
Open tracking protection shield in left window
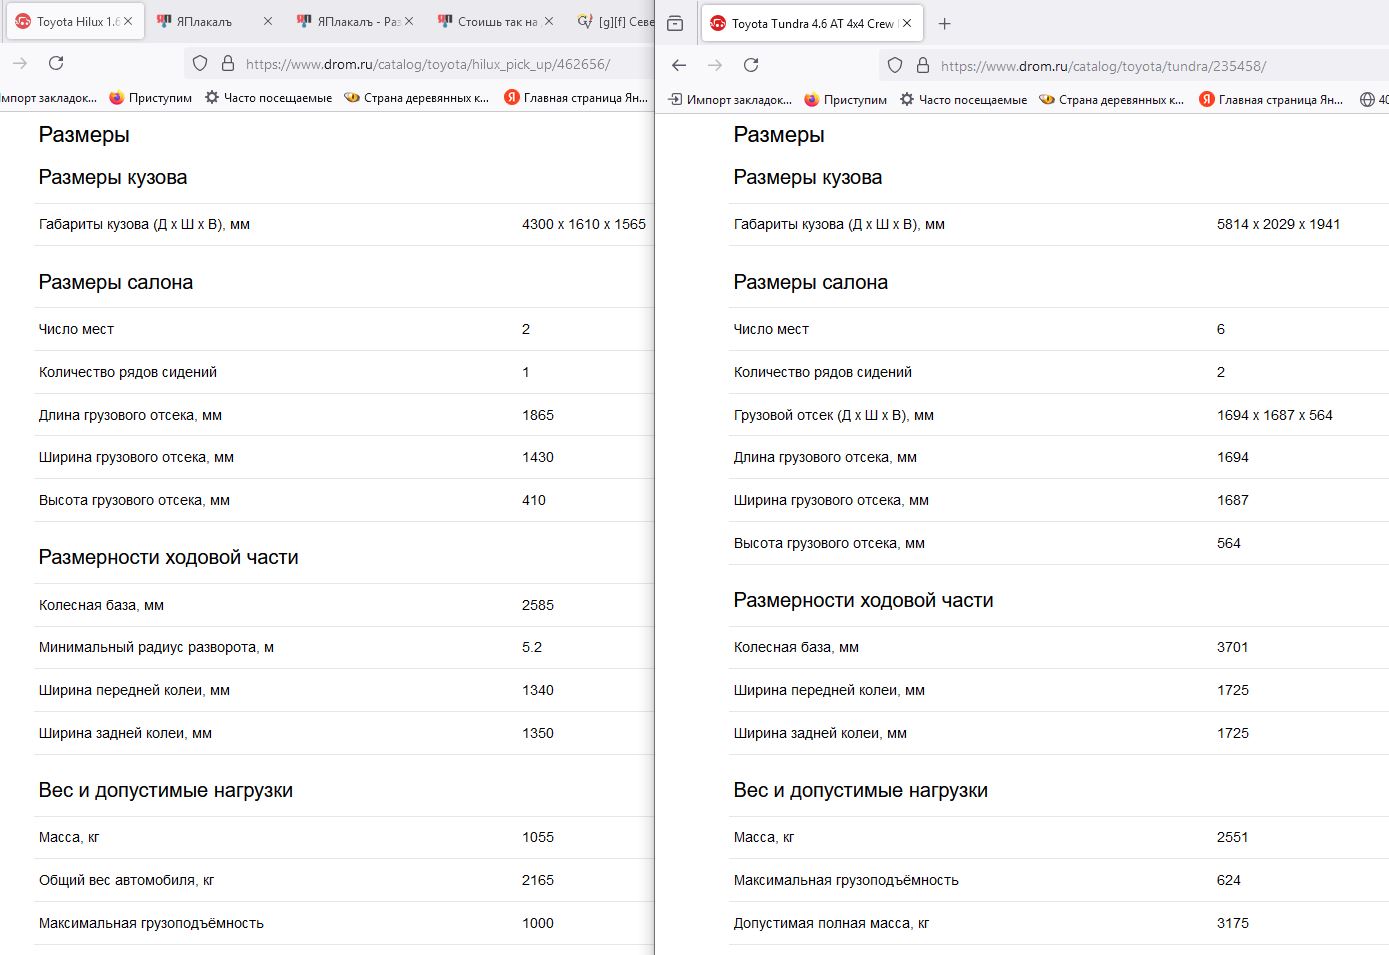(200, 63)
